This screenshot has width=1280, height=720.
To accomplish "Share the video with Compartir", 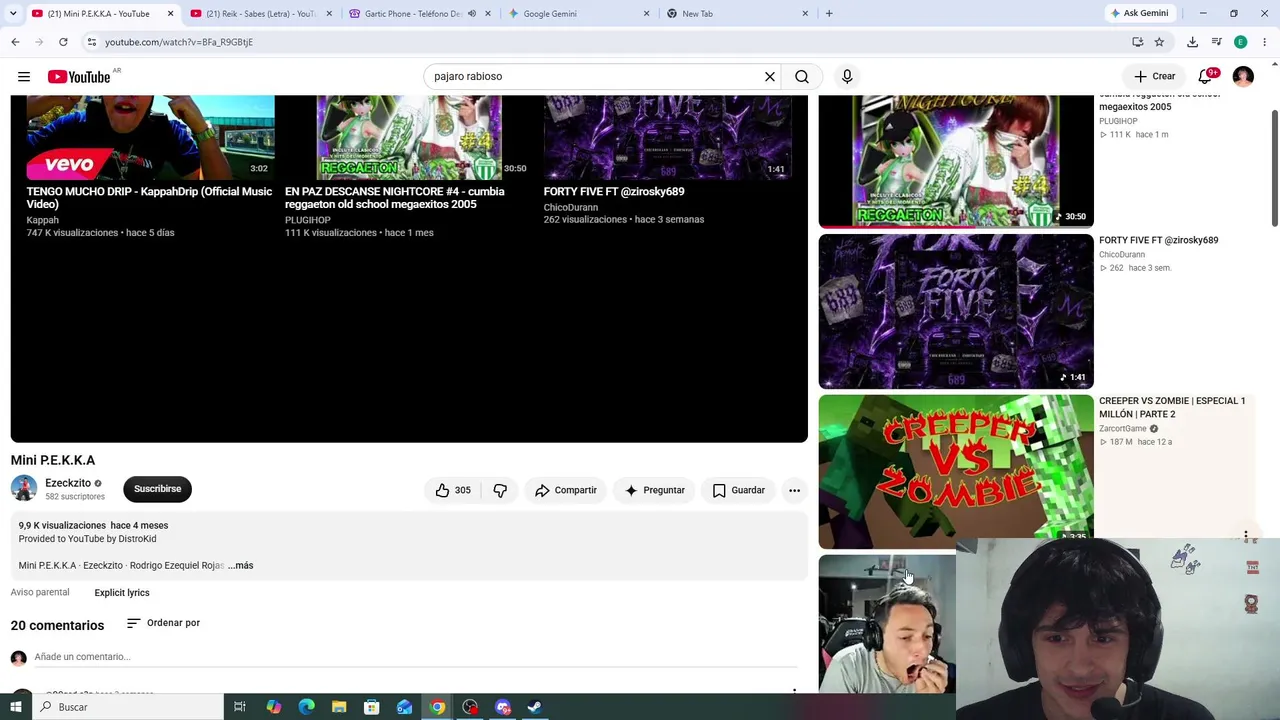I will tap(565, 490).
